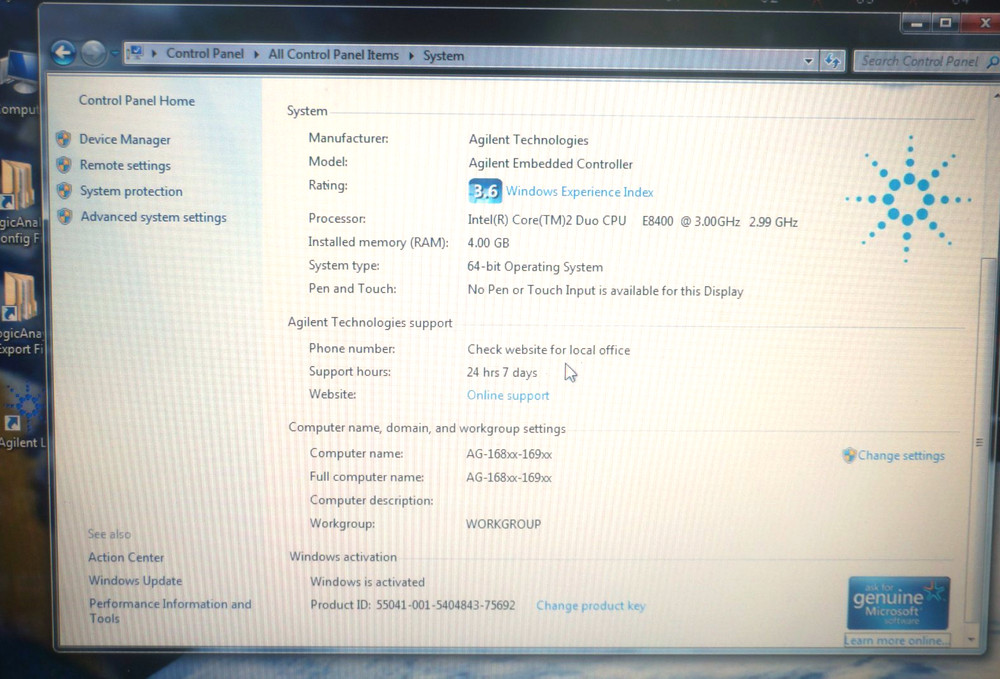Click the 4.00 GB installed memory value
The image size is (1000, 679).
[x=488, y=243]
